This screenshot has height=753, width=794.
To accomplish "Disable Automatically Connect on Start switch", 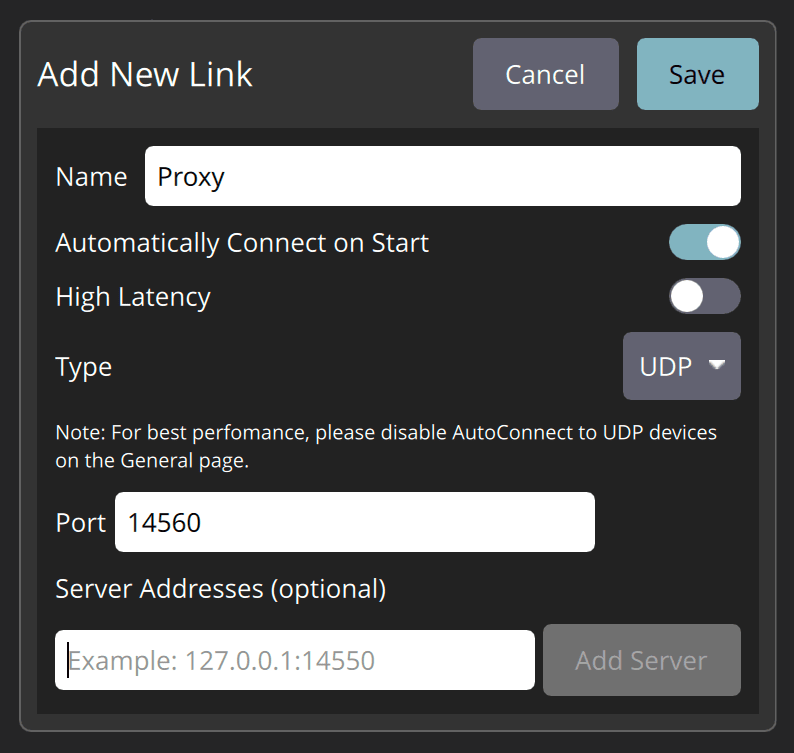I will [704, 242].
